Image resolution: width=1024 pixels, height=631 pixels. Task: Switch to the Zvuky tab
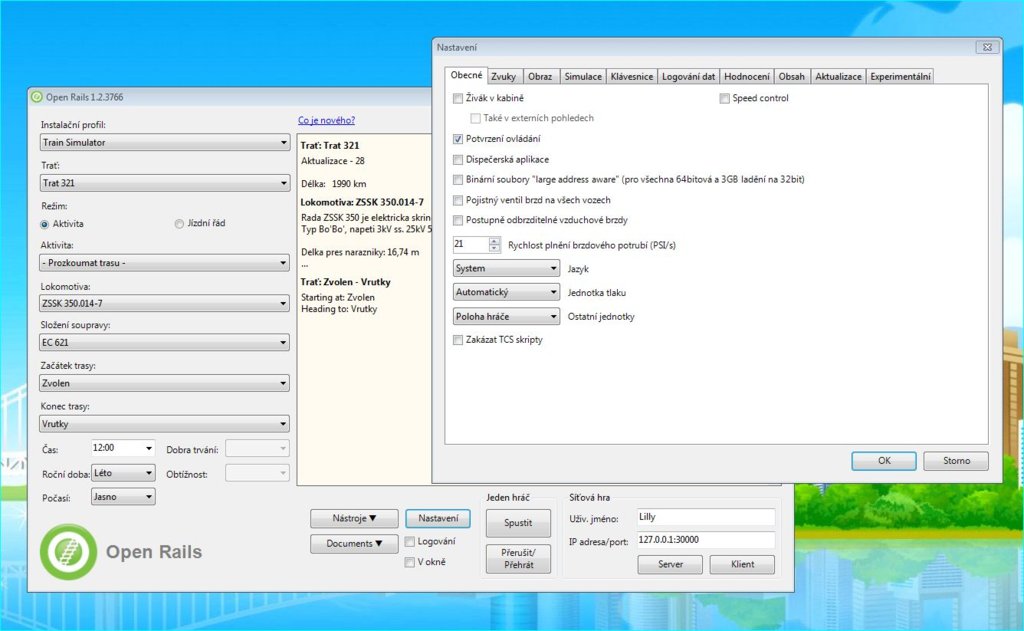(504, 76)
